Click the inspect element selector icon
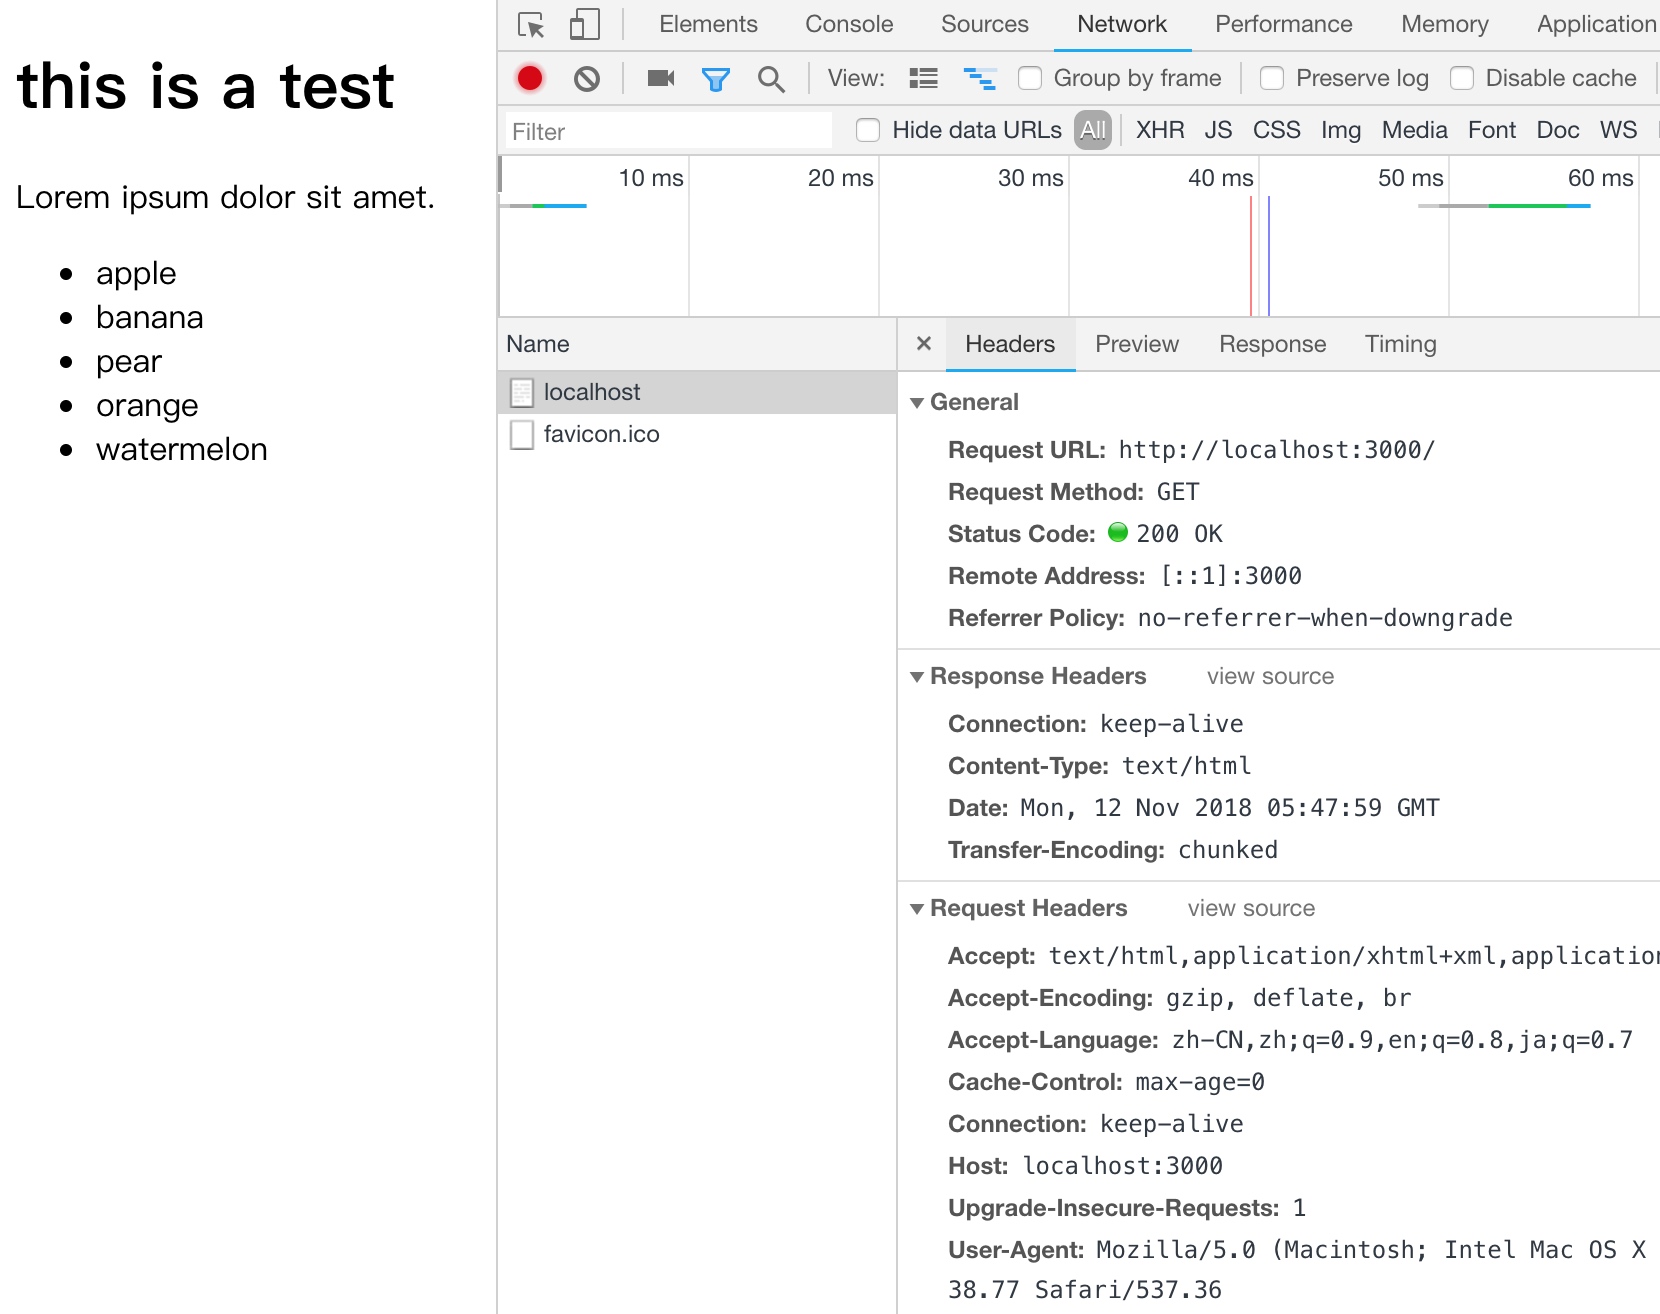Image resolution: width=1660 pixels, height=1314 pixels. tap(531, 25)
